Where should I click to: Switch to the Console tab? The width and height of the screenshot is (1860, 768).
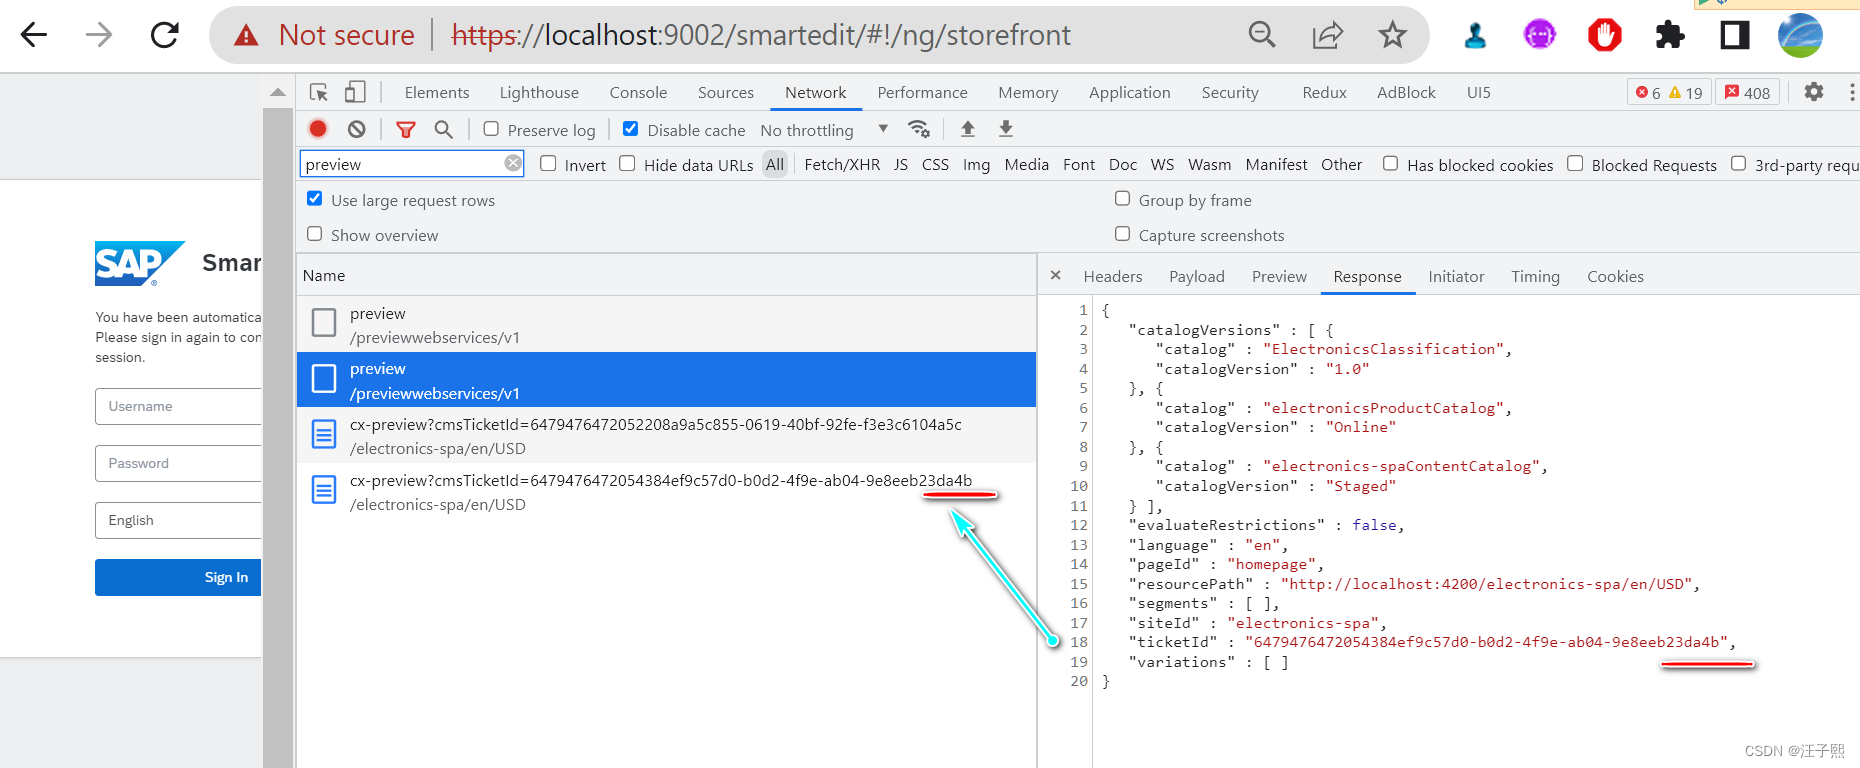coord(638,92)
